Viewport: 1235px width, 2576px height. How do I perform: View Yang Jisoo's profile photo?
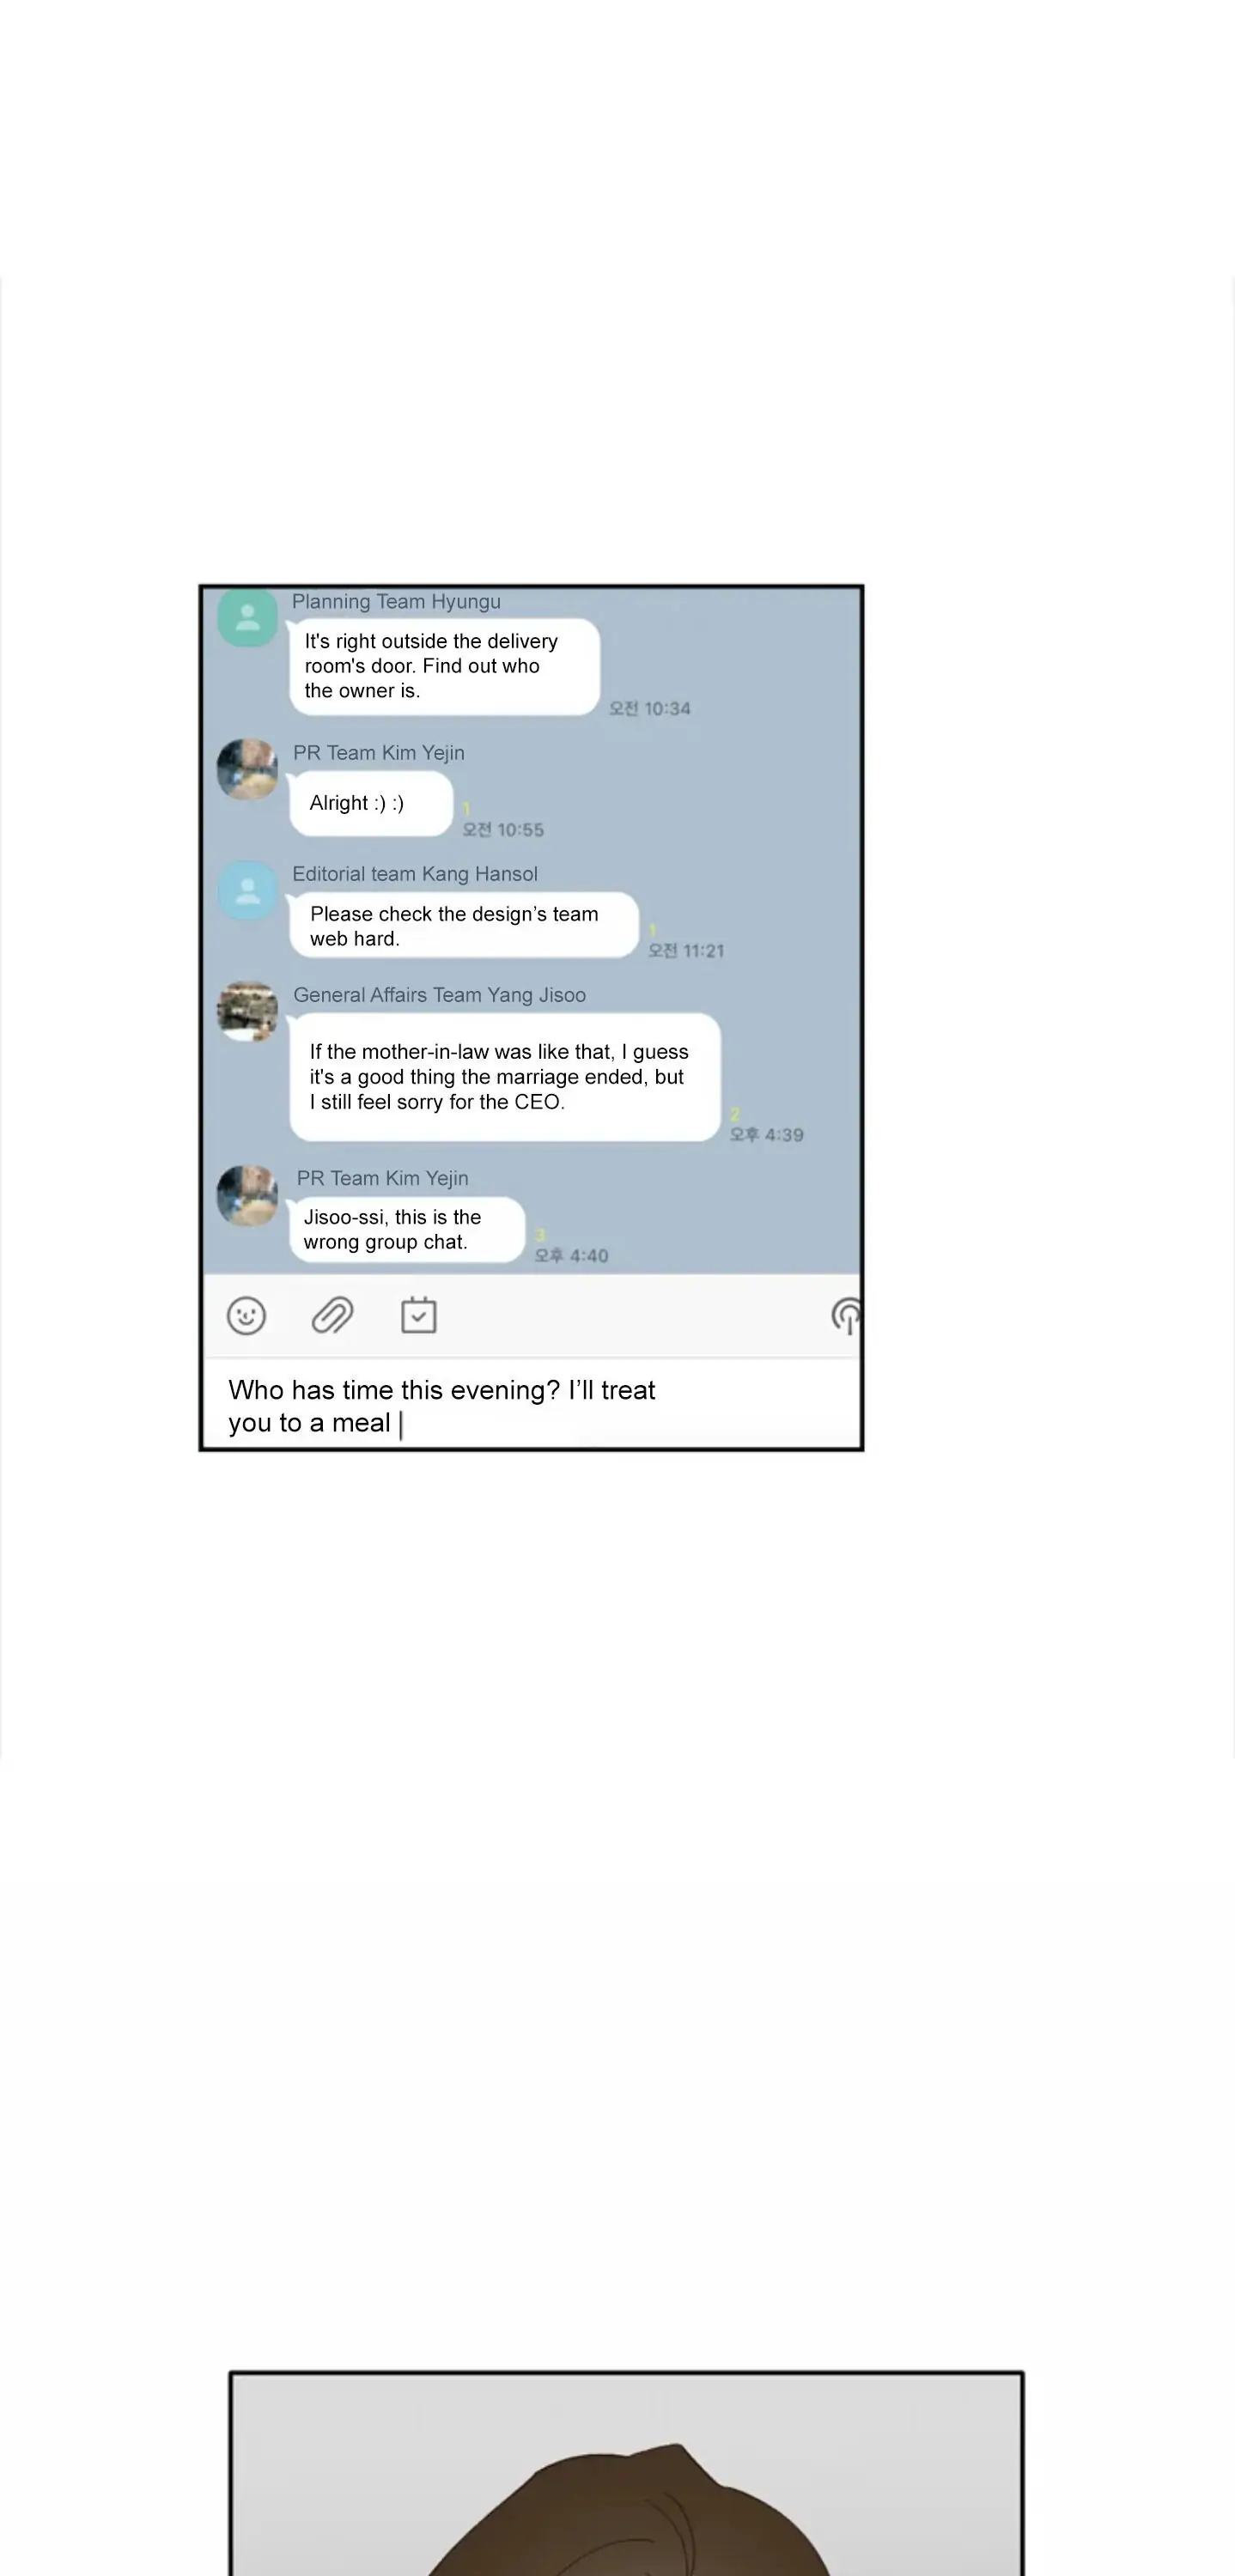point(247,1011)
